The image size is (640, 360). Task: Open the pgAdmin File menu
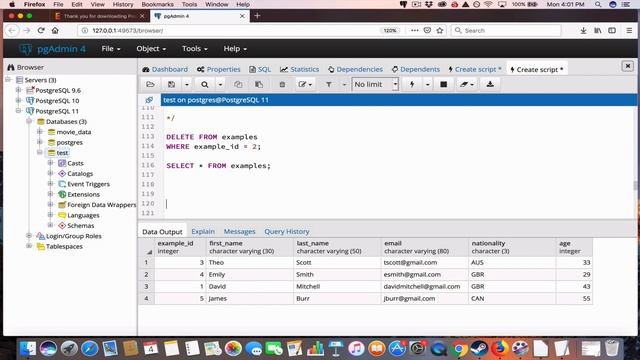click(111, 49)
